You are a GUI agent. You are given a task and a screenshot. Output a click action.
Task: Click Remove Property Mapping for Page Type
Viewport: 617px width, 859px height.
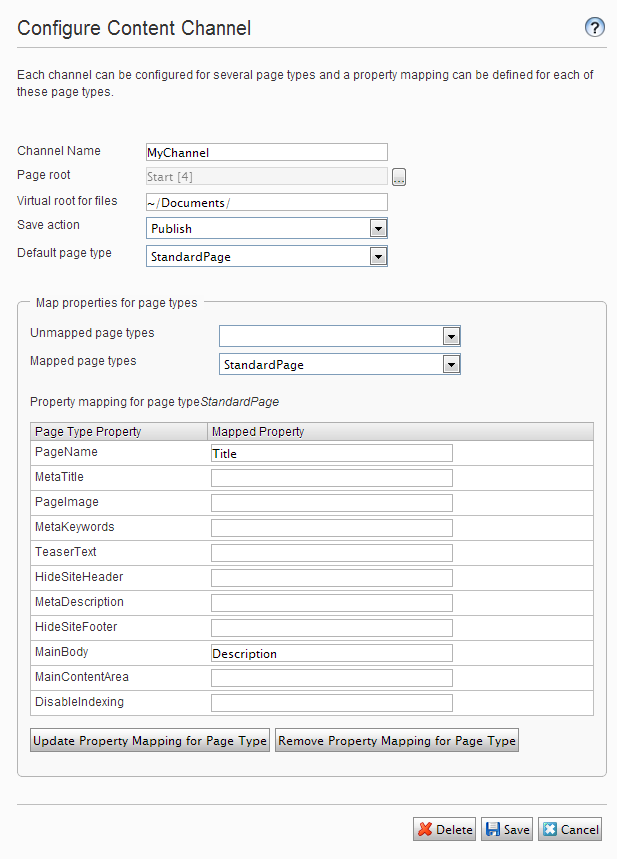(x=397, y=741)
